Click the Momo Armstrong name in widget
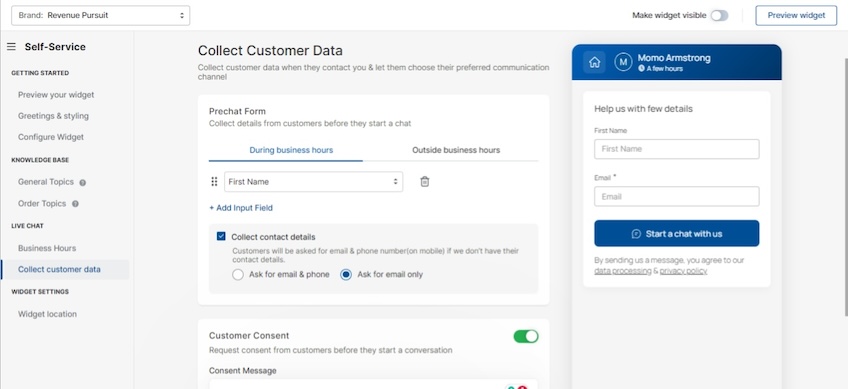This screenshot has height=389, width=848. [x=674, y=58]
